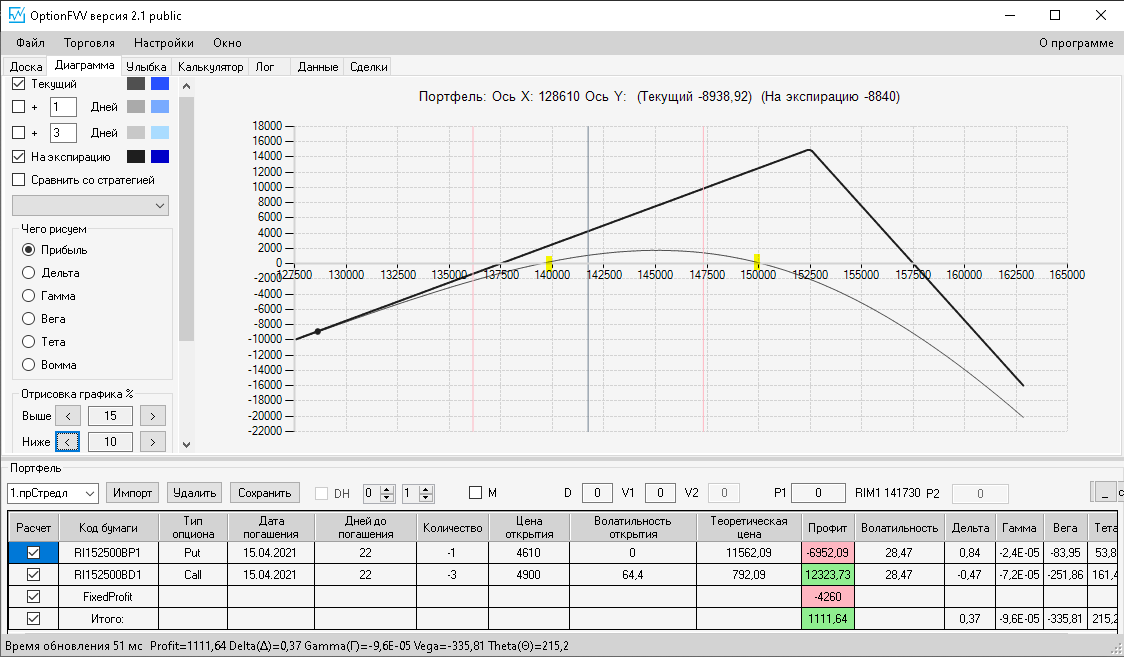The height and width of the screenshot is (657, 1124).
Task: Pick the +1 Дней light blue swatch
Action: [160, 107]
